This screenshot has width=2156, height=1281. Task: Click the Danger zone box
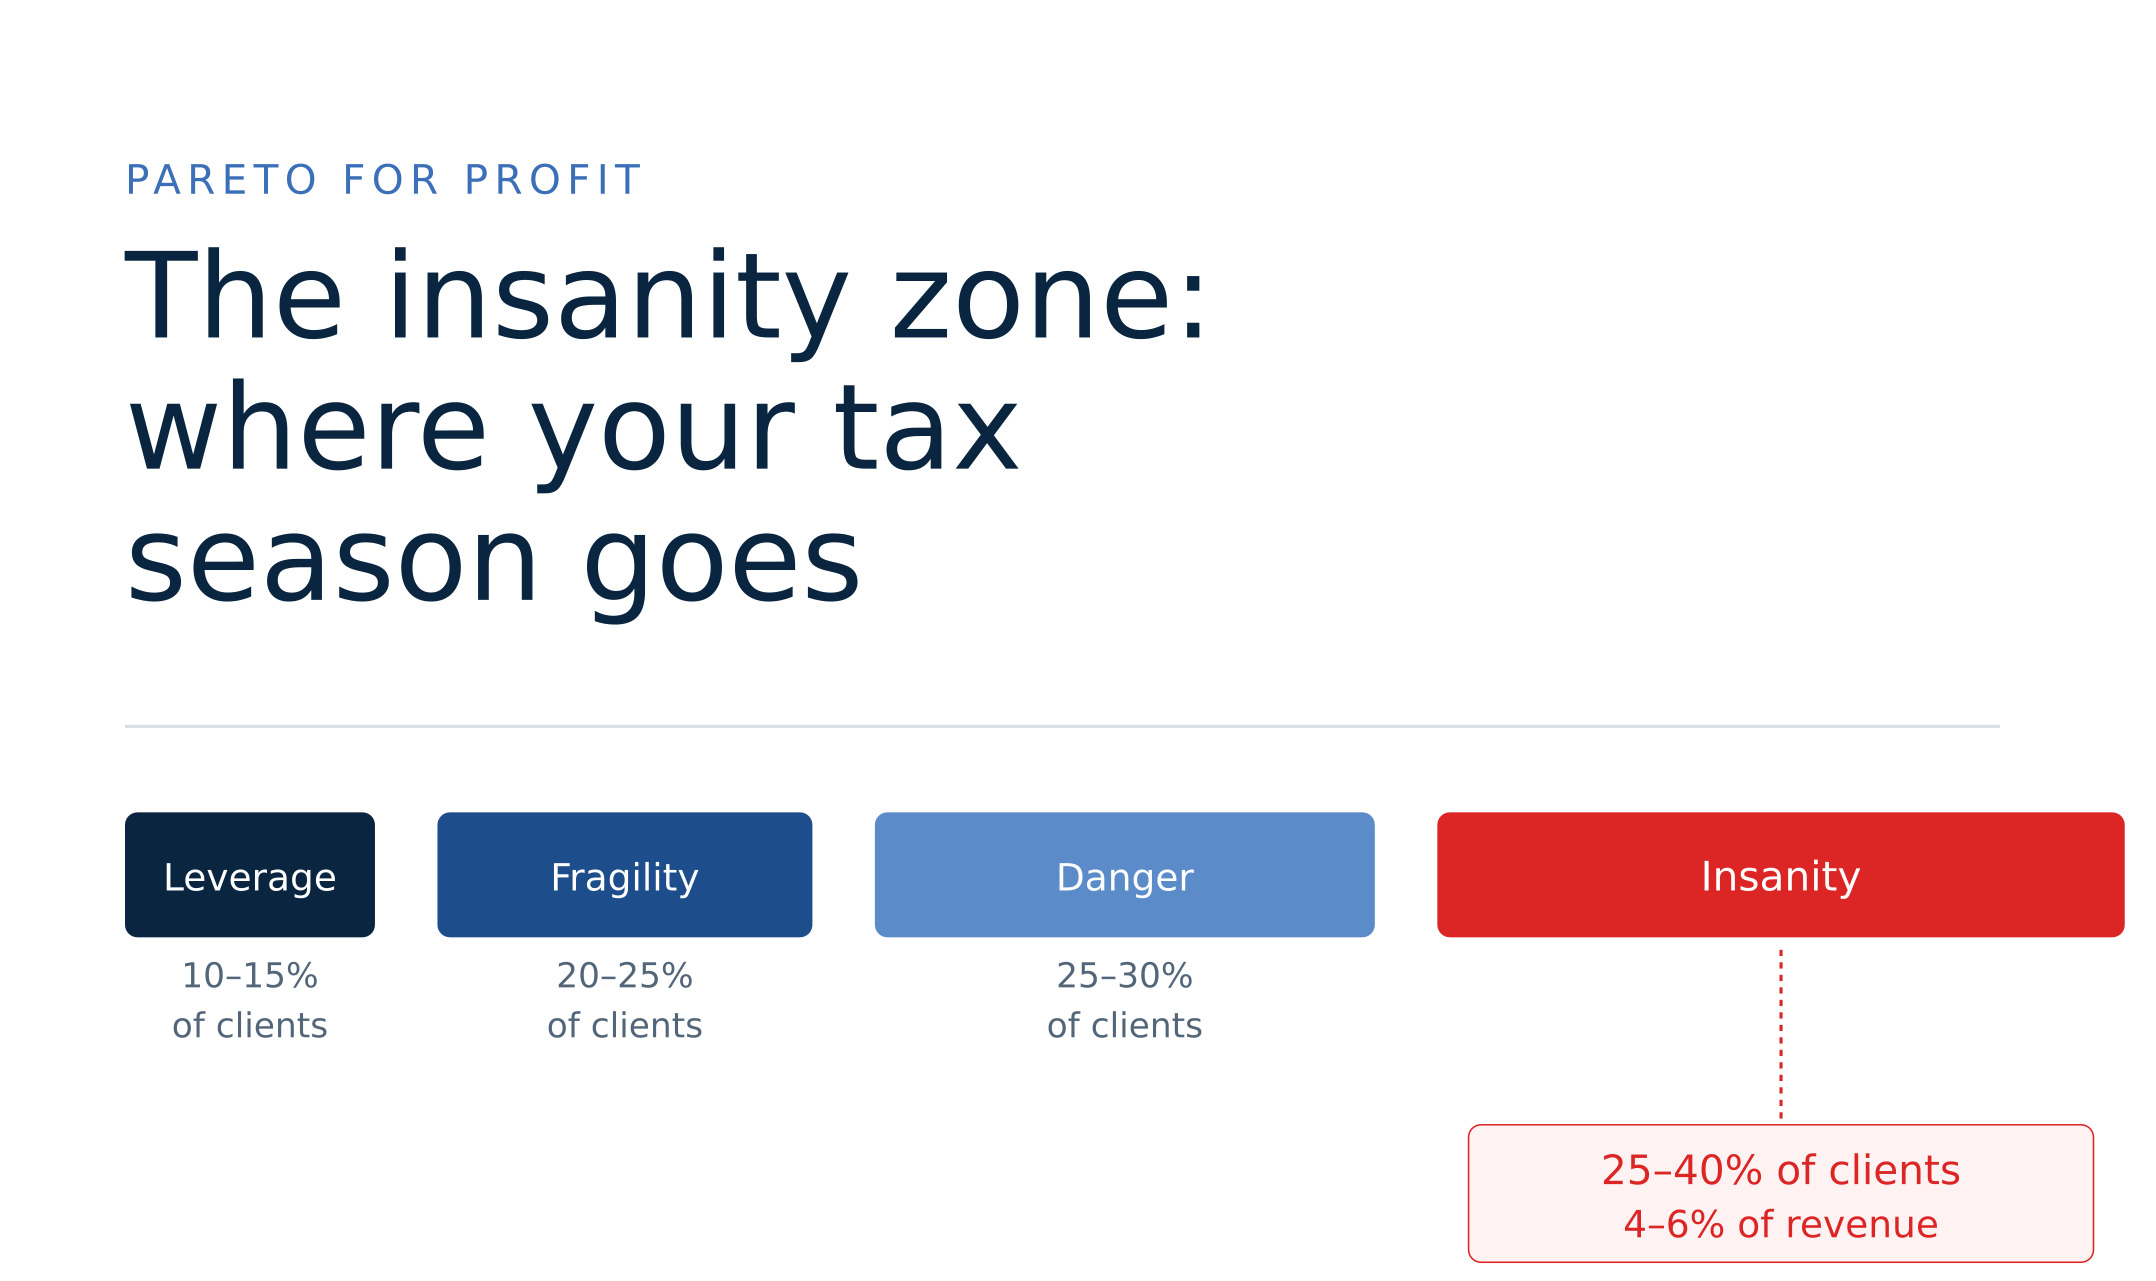point(1125,875)
